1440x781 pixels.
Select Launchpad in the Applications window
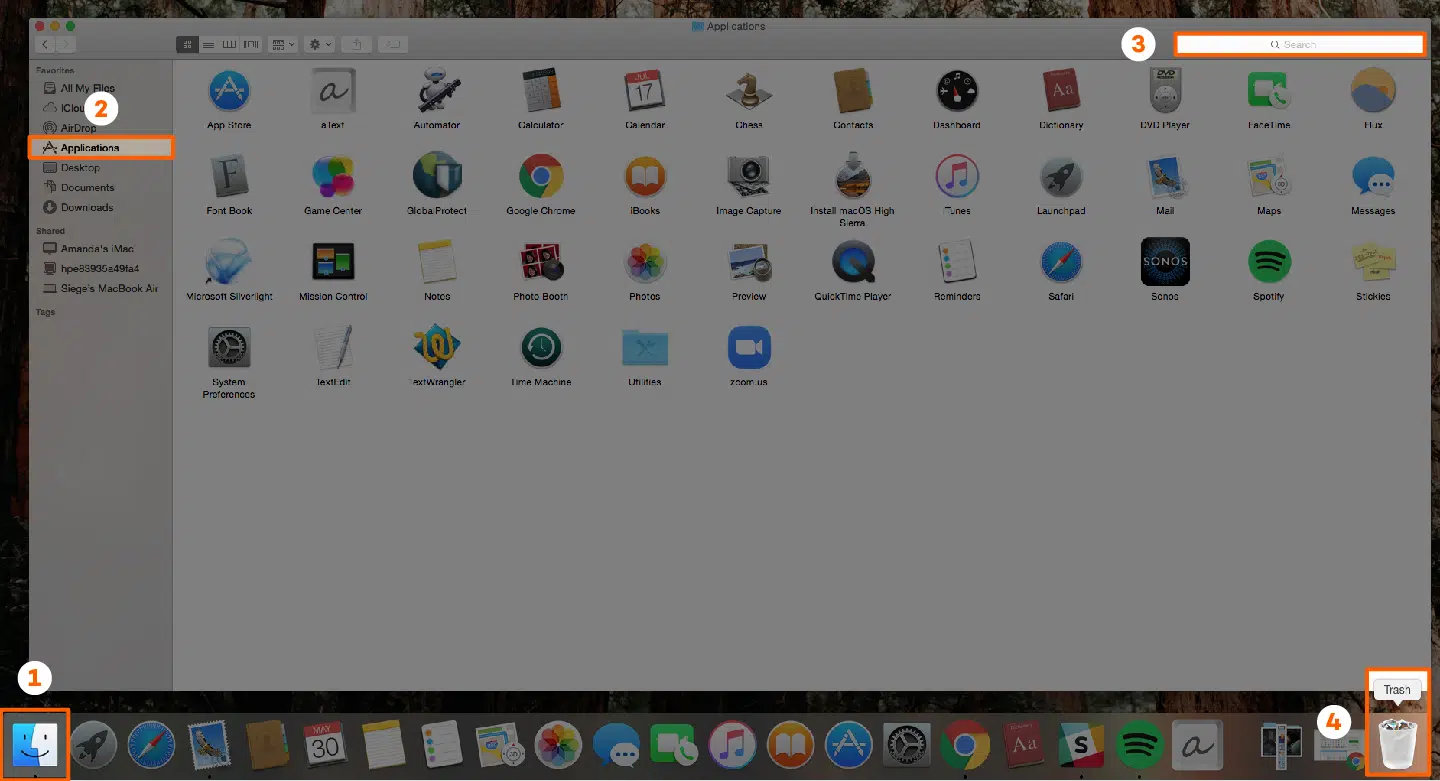pos(1061,177)
